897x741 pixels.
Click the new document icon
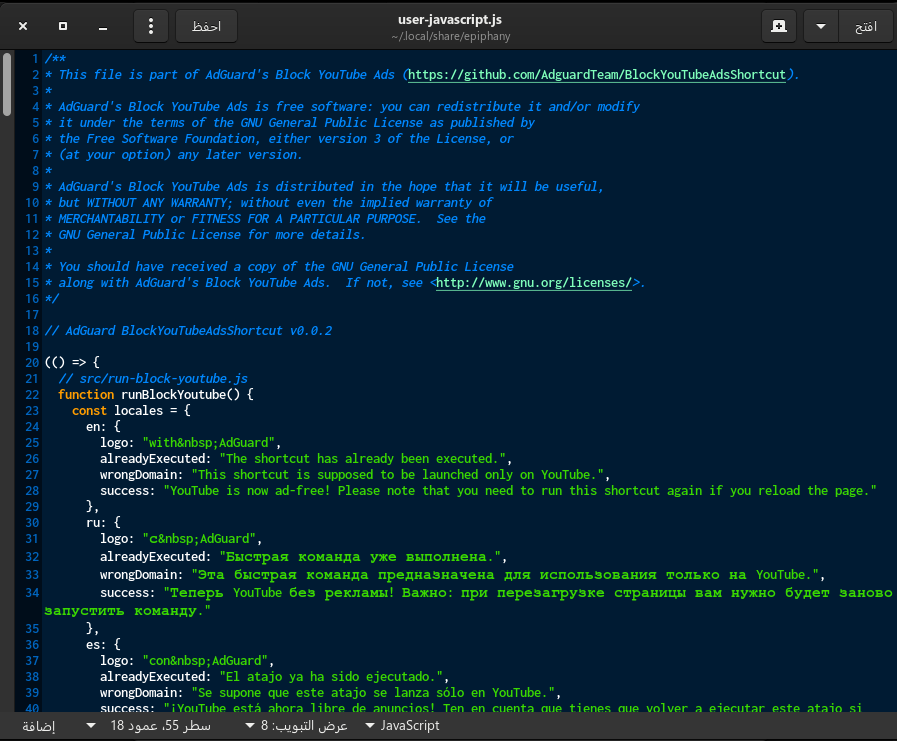778,26
